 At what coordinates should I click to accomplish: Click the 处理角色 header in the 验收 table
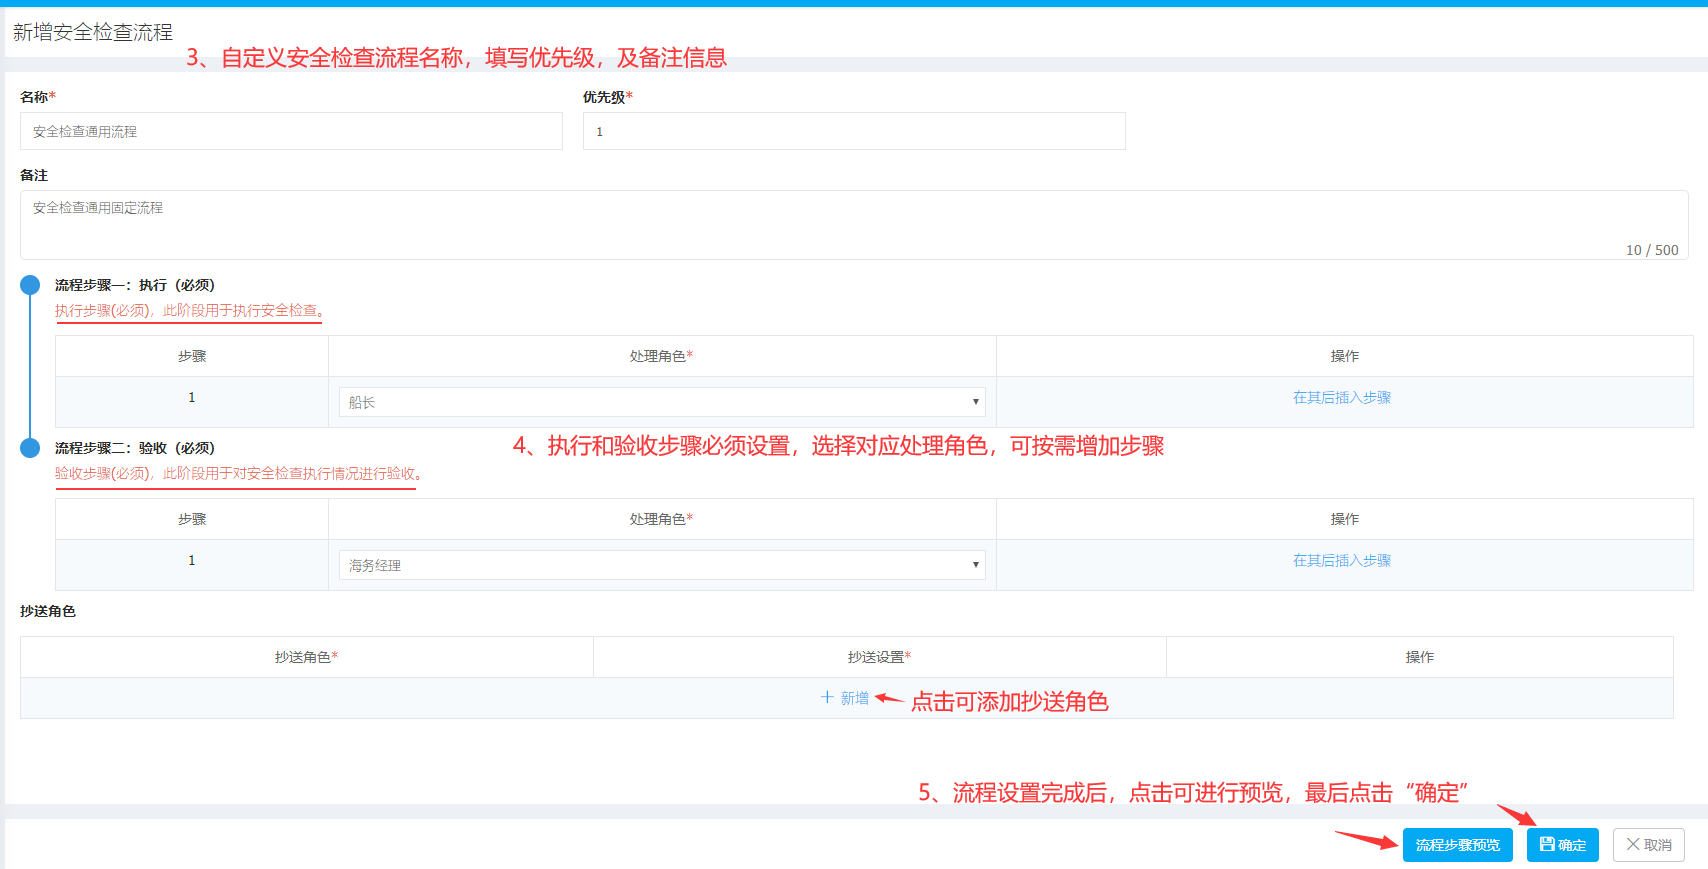[662, 519]
